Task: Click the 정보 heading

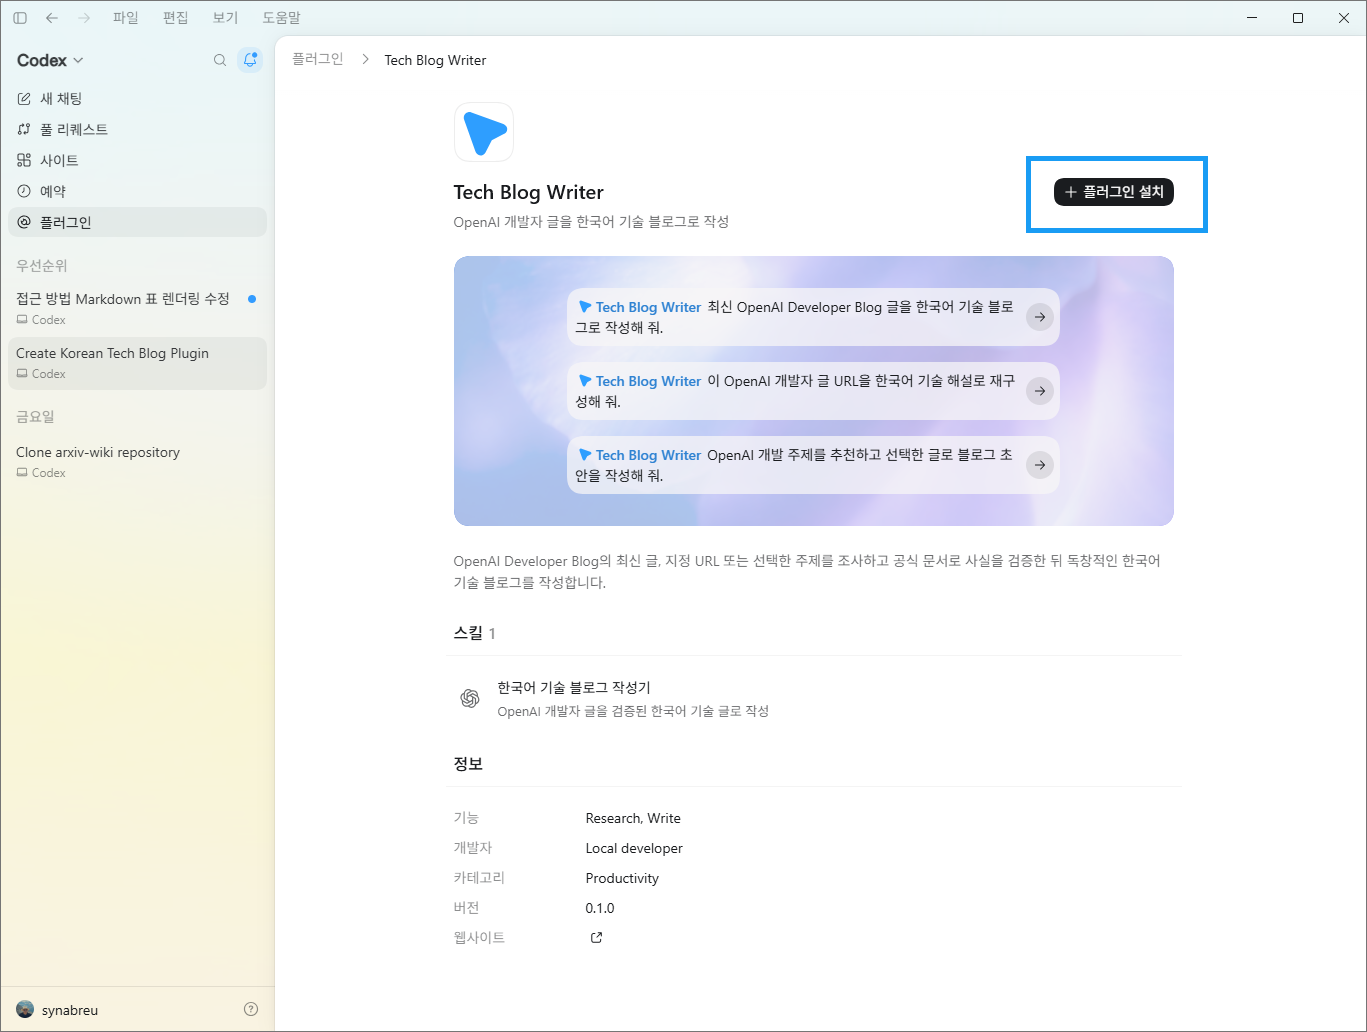Action: [468, 764]
